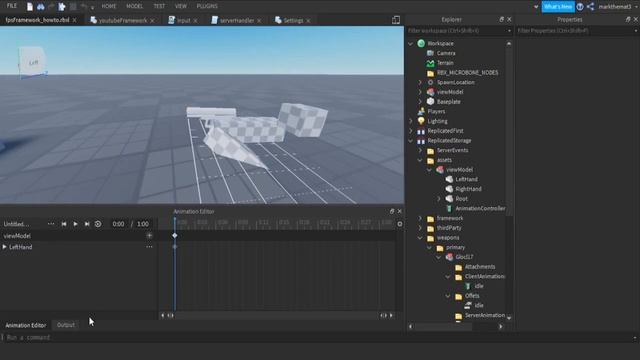
Task: Click the Explorer vertical scrollbar down arrow
Action: (509, 318)
